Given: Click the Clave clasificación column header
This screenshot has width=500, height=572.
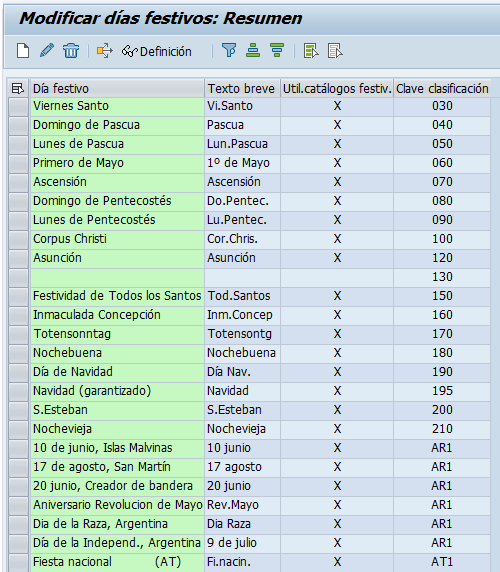Looking at the screenshot, I should 442,88.
